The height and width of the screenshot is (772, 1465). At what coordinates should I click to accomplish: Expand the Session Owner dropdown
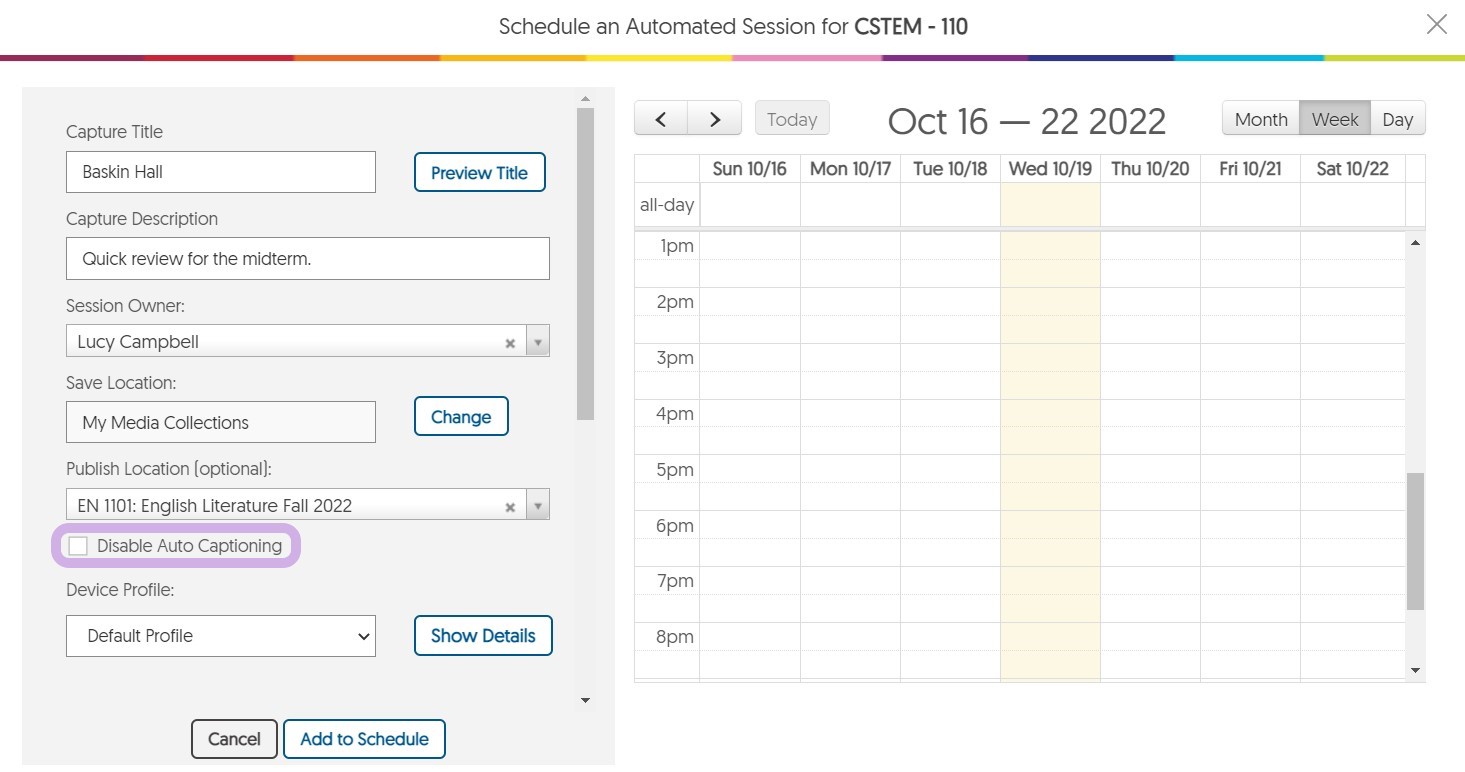[x=538, y=342]
